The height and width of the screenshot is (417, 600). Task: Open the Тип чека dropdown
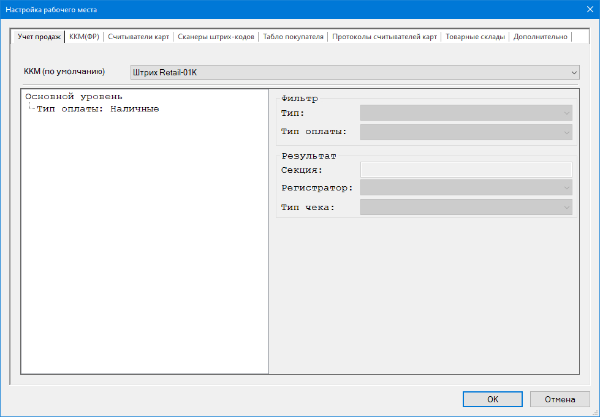point(465,207)
